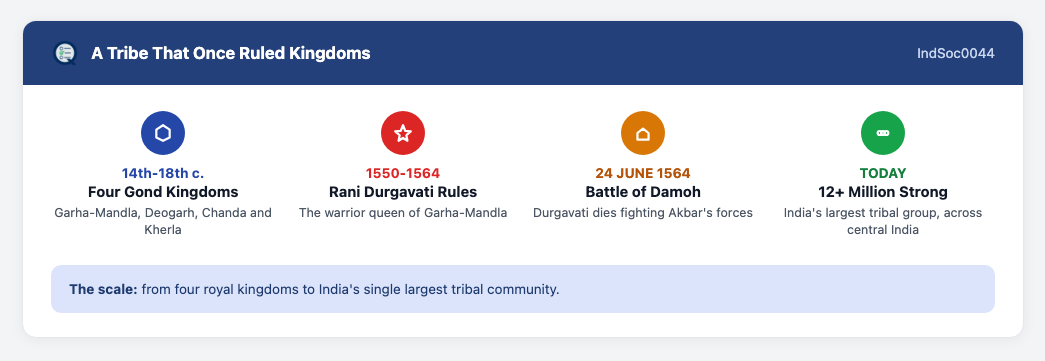Click 'The scale:' summary callout box
This screenshot has width=1045, height=361.
(522, 289)
